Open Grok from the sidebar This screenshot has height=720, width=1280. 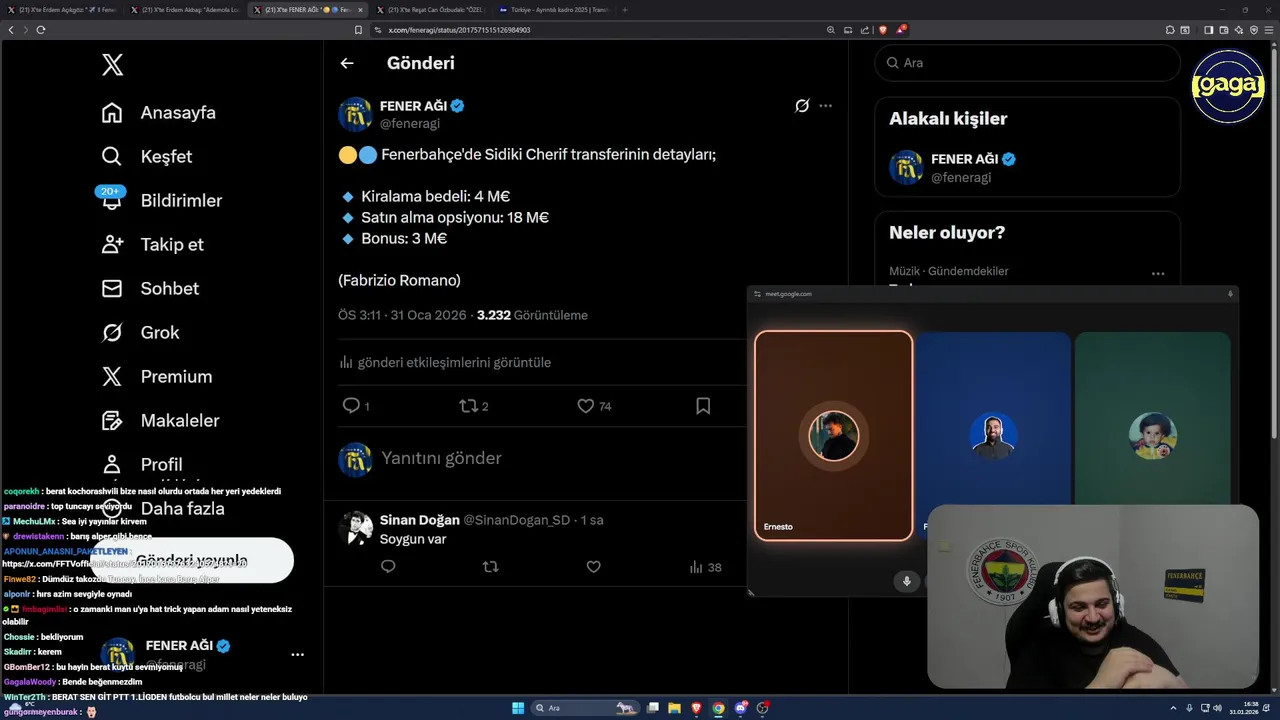click(140, 333)
